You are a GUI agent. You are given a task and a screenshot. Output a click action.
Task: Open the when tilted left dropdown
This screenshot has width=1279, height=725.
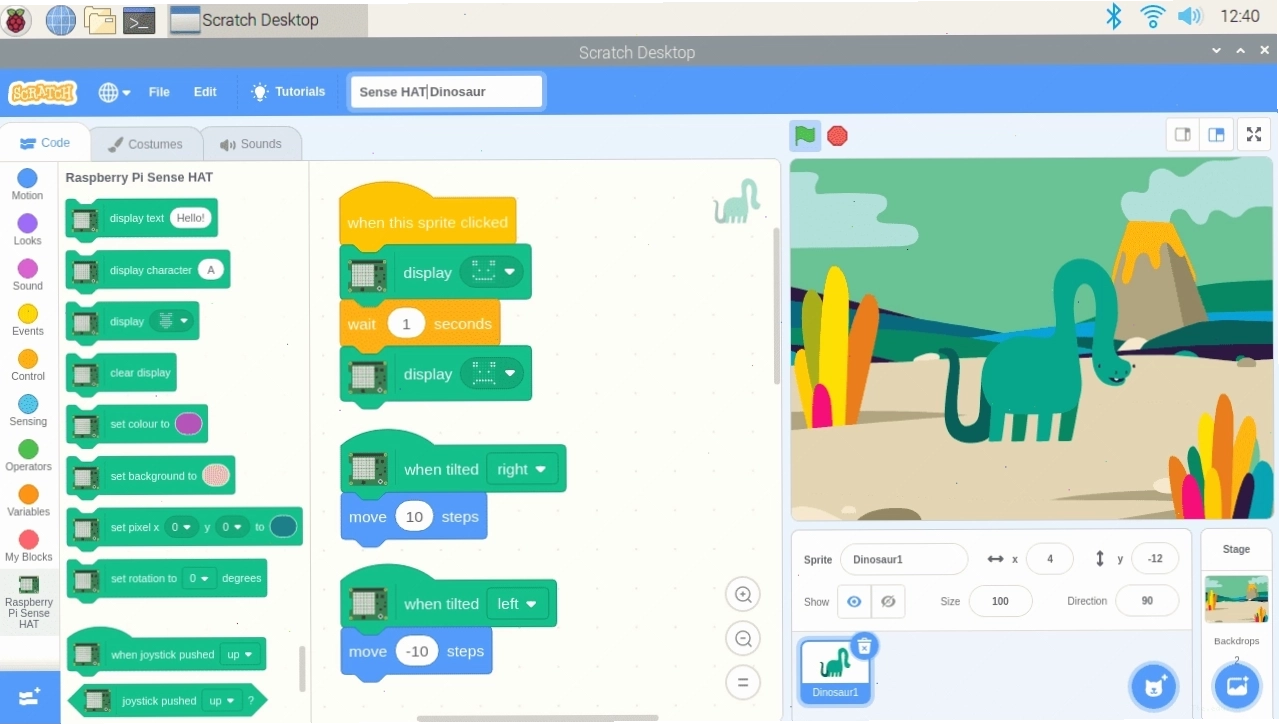pyautogui.click(x=517, y=604)
